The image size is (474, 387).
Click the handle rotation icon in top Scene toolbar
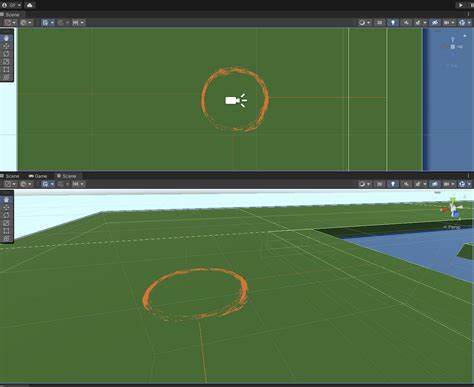pyautogui.click(x=23, y=23)
